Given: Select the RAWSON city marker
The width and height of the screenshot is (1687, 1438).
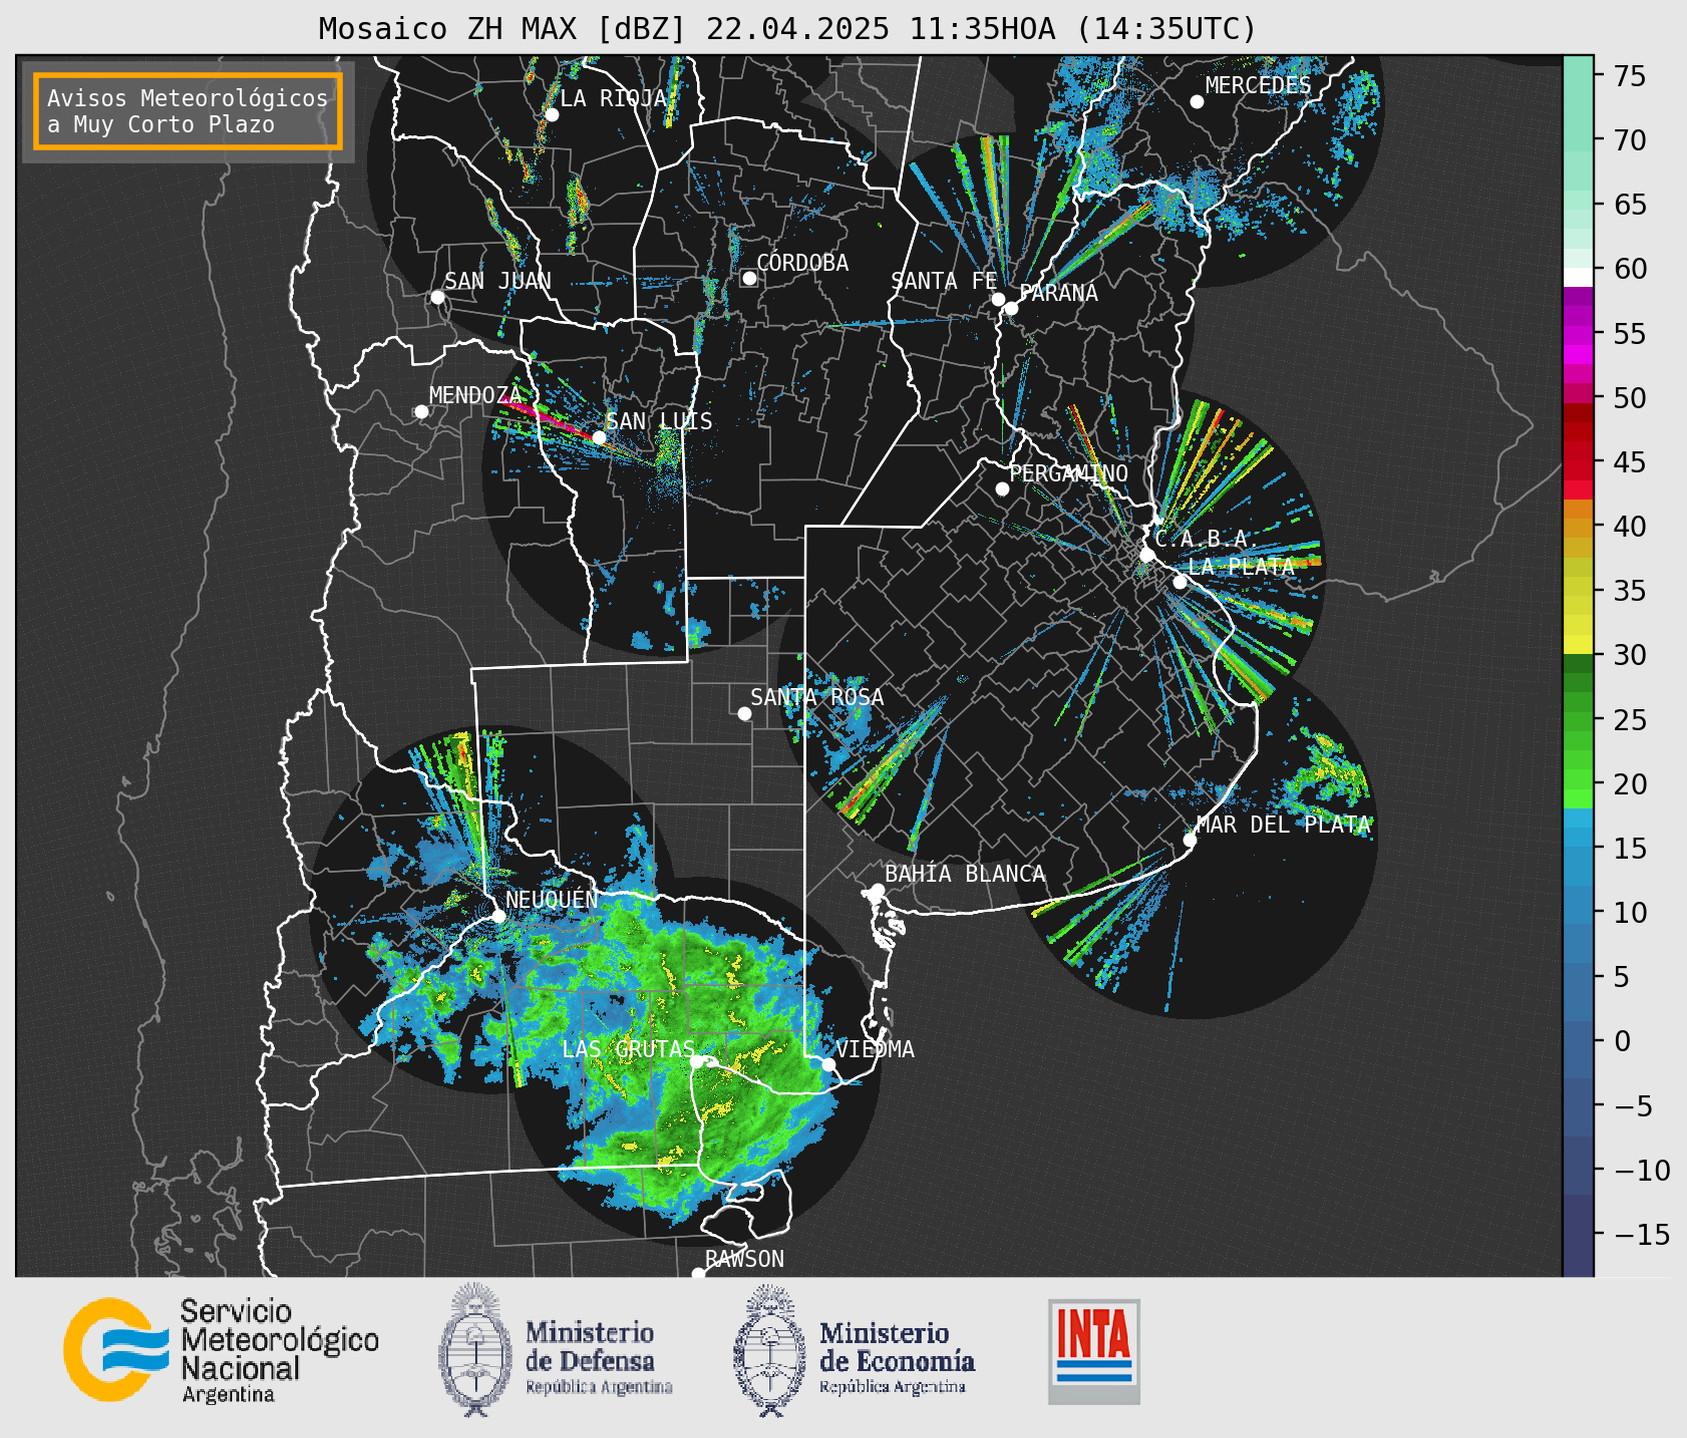Looking at the screenshot, I should coord(698,1274).
